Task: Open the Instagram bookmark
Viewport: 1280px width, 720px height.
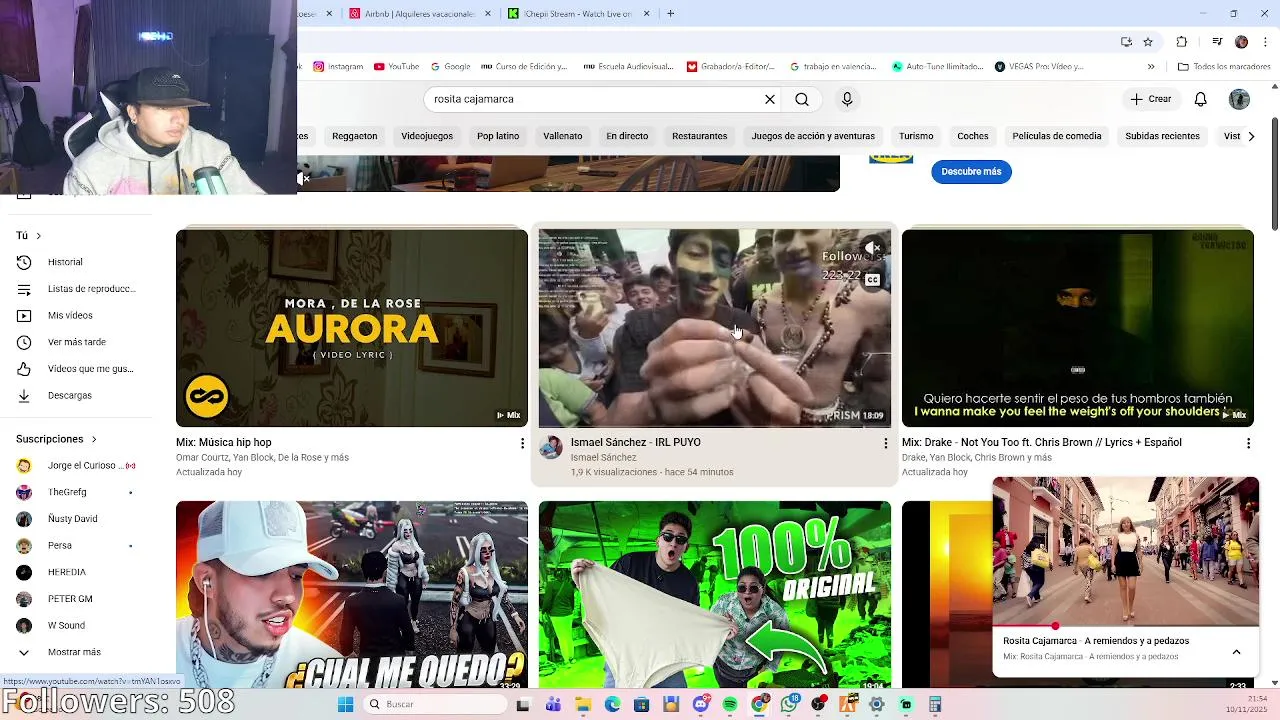Action: pyautogui.click(x=338, y=67)
